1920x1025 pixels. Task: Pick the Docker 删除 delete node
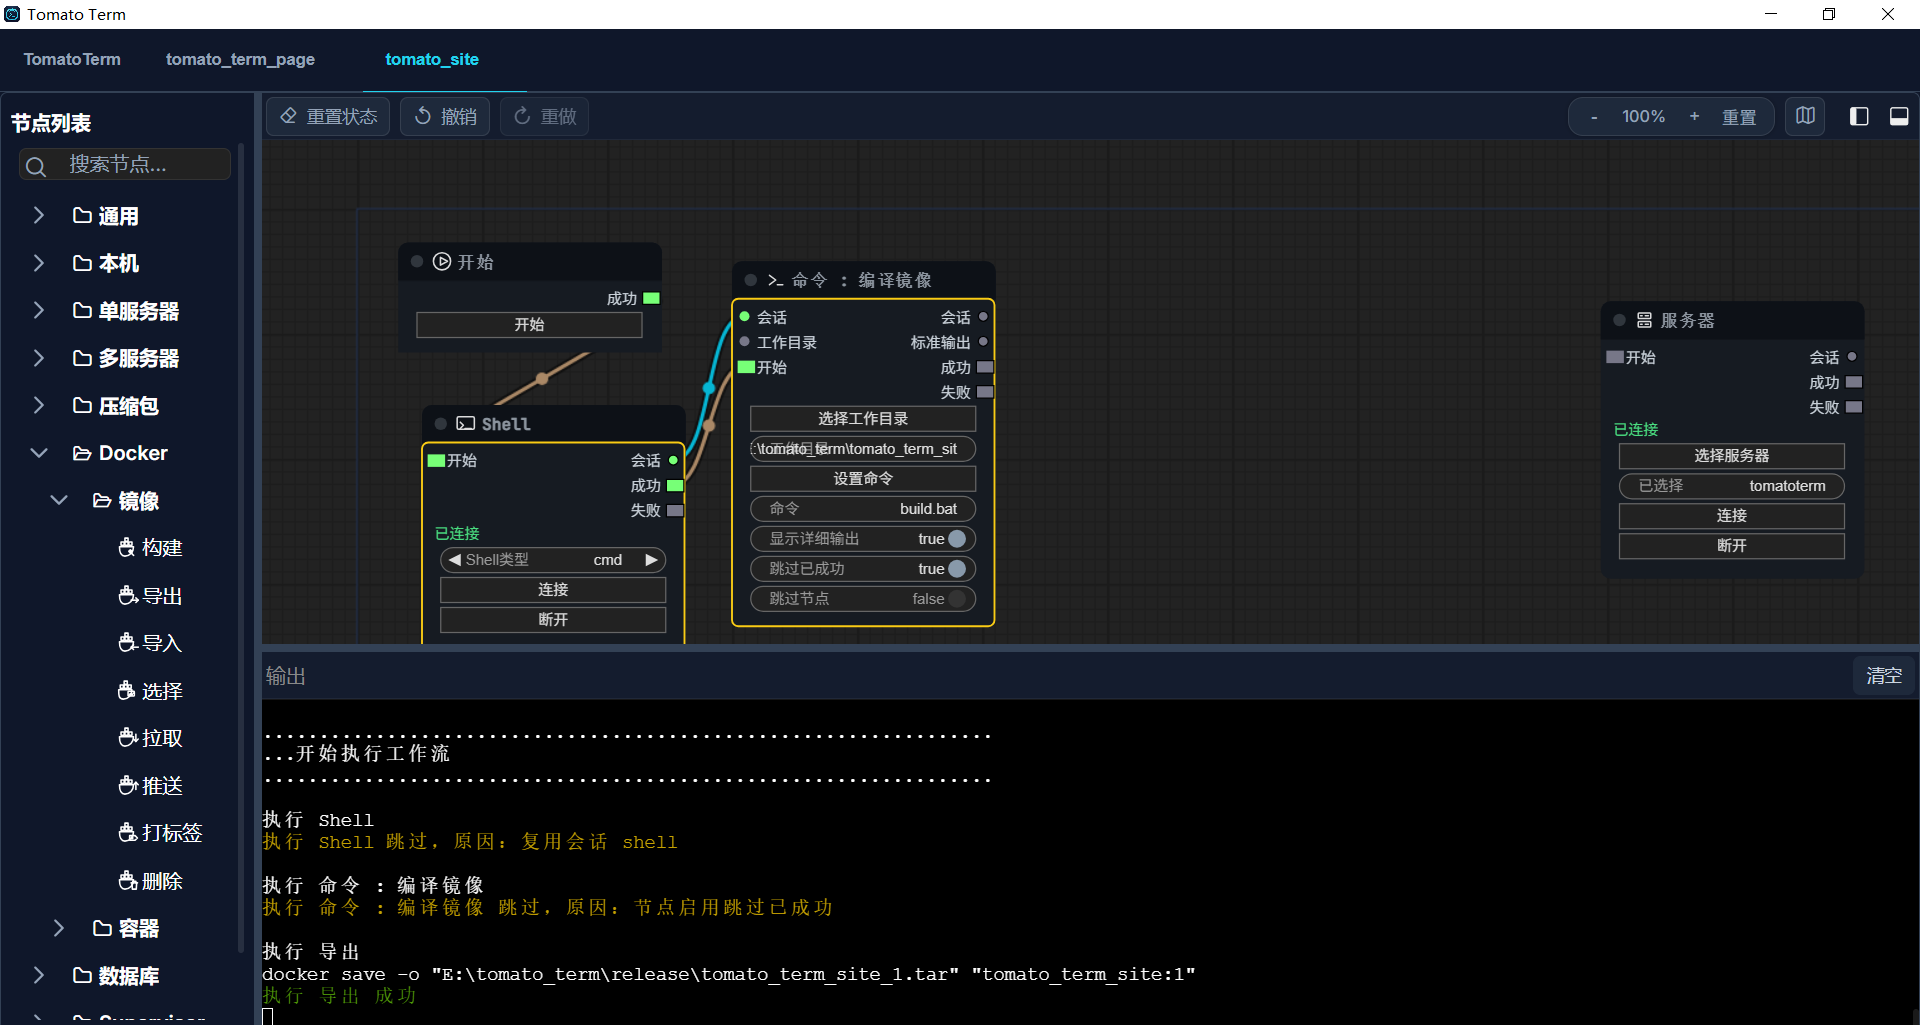click(x=150, y=881)
